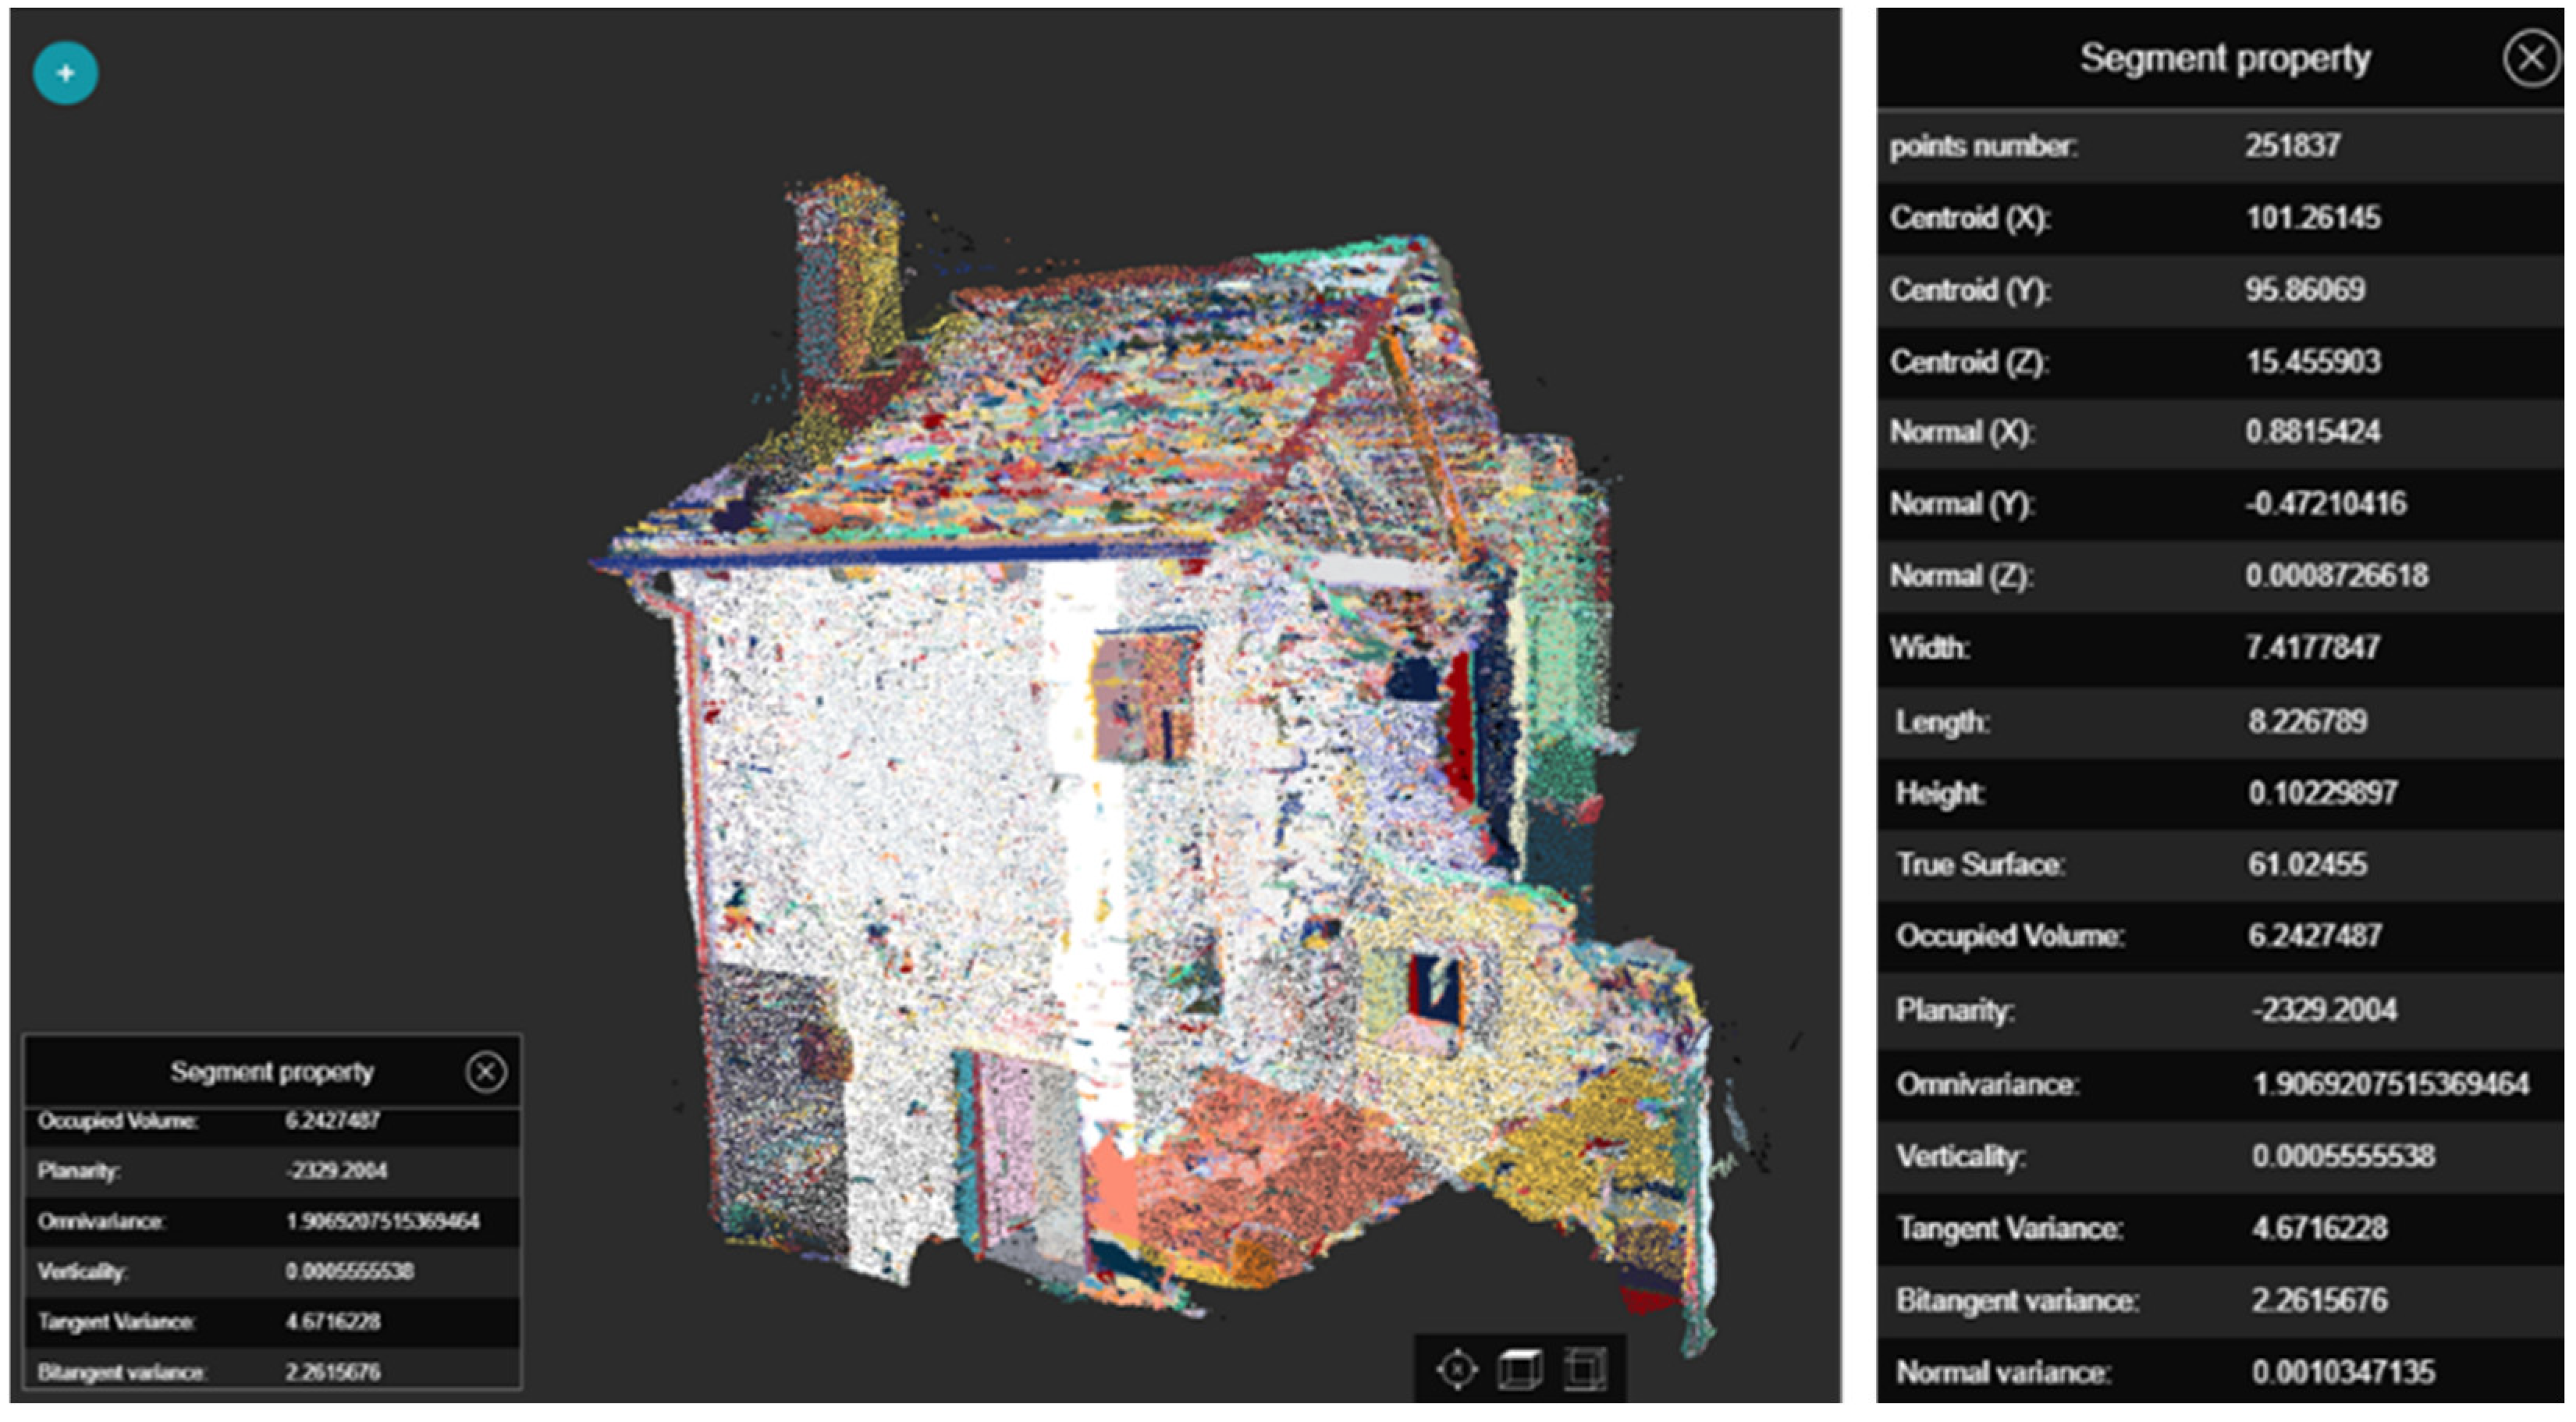Click the True Surface value 61.02455
Image resolution: width=2576 pixels, height=1422 pixels.
point(2307,864)
